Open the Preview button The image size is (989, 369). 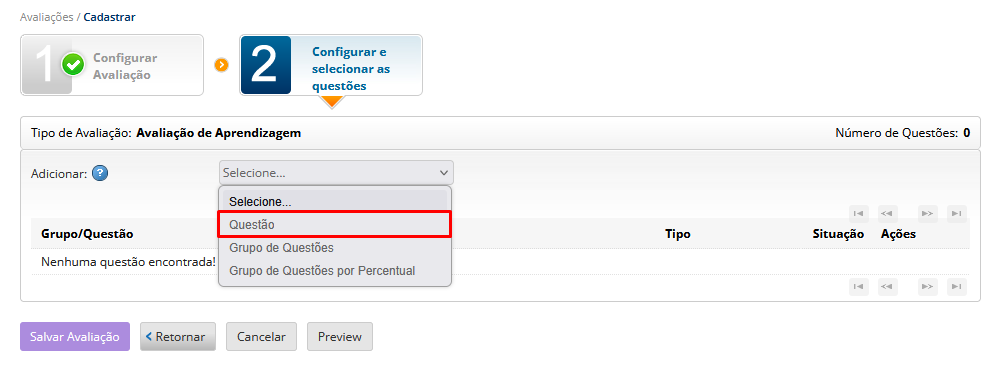coord(340,337)
